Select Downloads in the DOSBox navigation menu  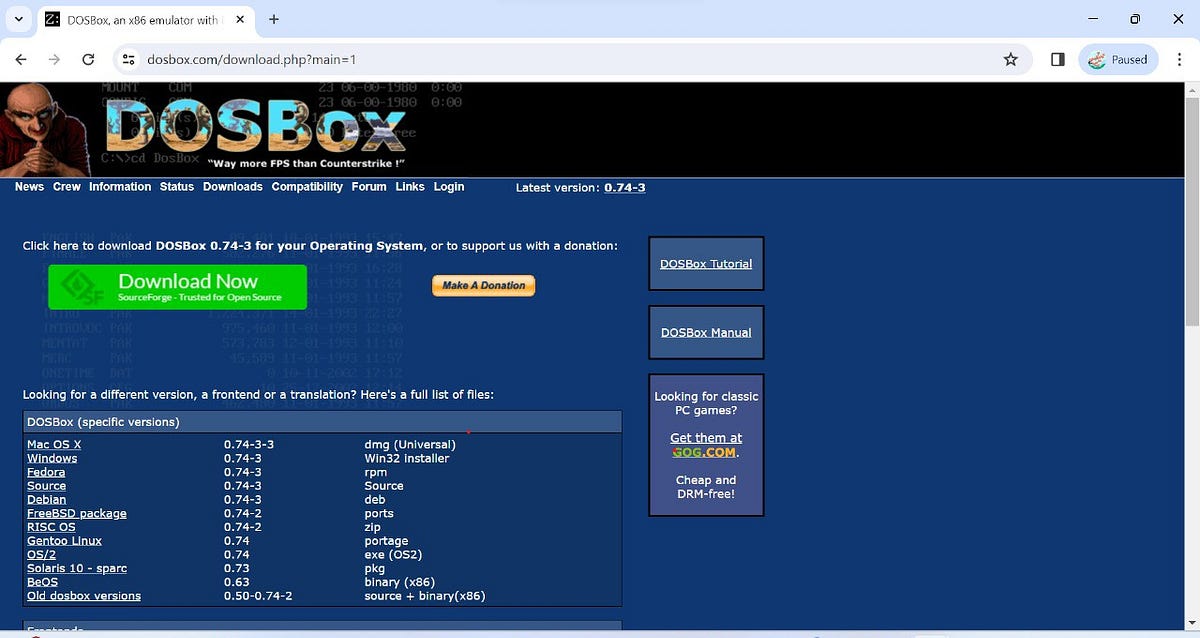coord(232,186)
